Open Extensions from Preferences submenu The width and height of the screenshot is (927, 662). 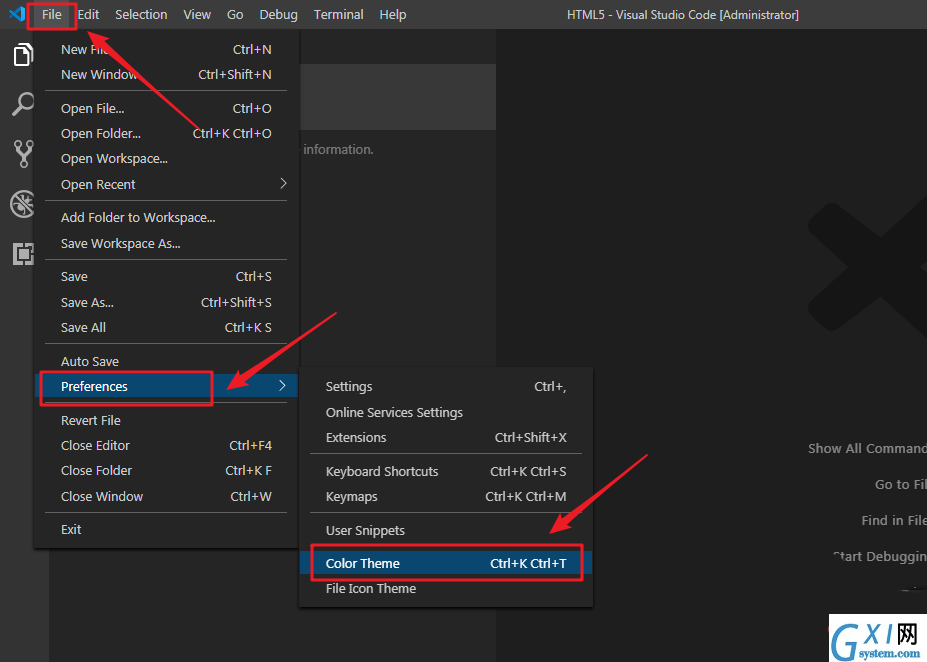446,437
